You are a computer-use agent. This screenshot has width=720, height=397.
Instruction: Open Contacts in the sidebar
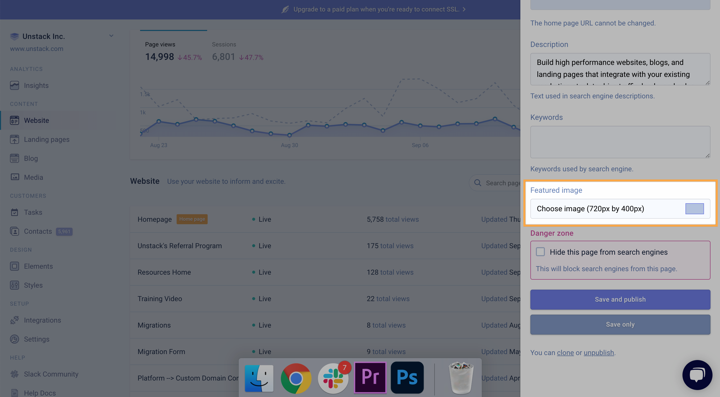pyautogui.click(x=38, y=231)
